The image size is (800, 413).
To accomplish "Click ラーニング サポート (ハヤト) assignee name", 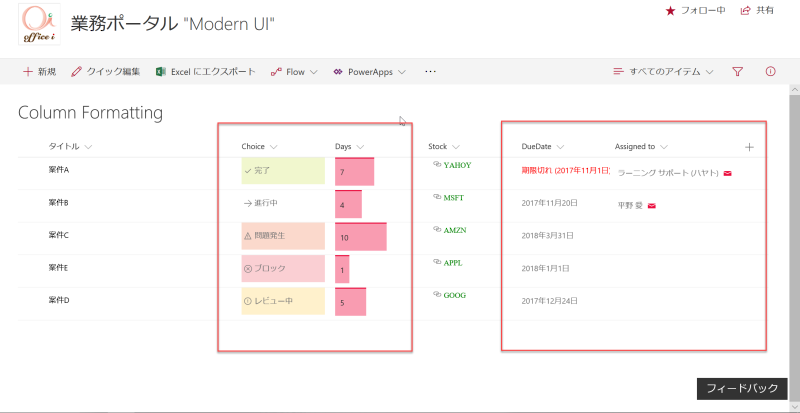I will click(668, 174).
